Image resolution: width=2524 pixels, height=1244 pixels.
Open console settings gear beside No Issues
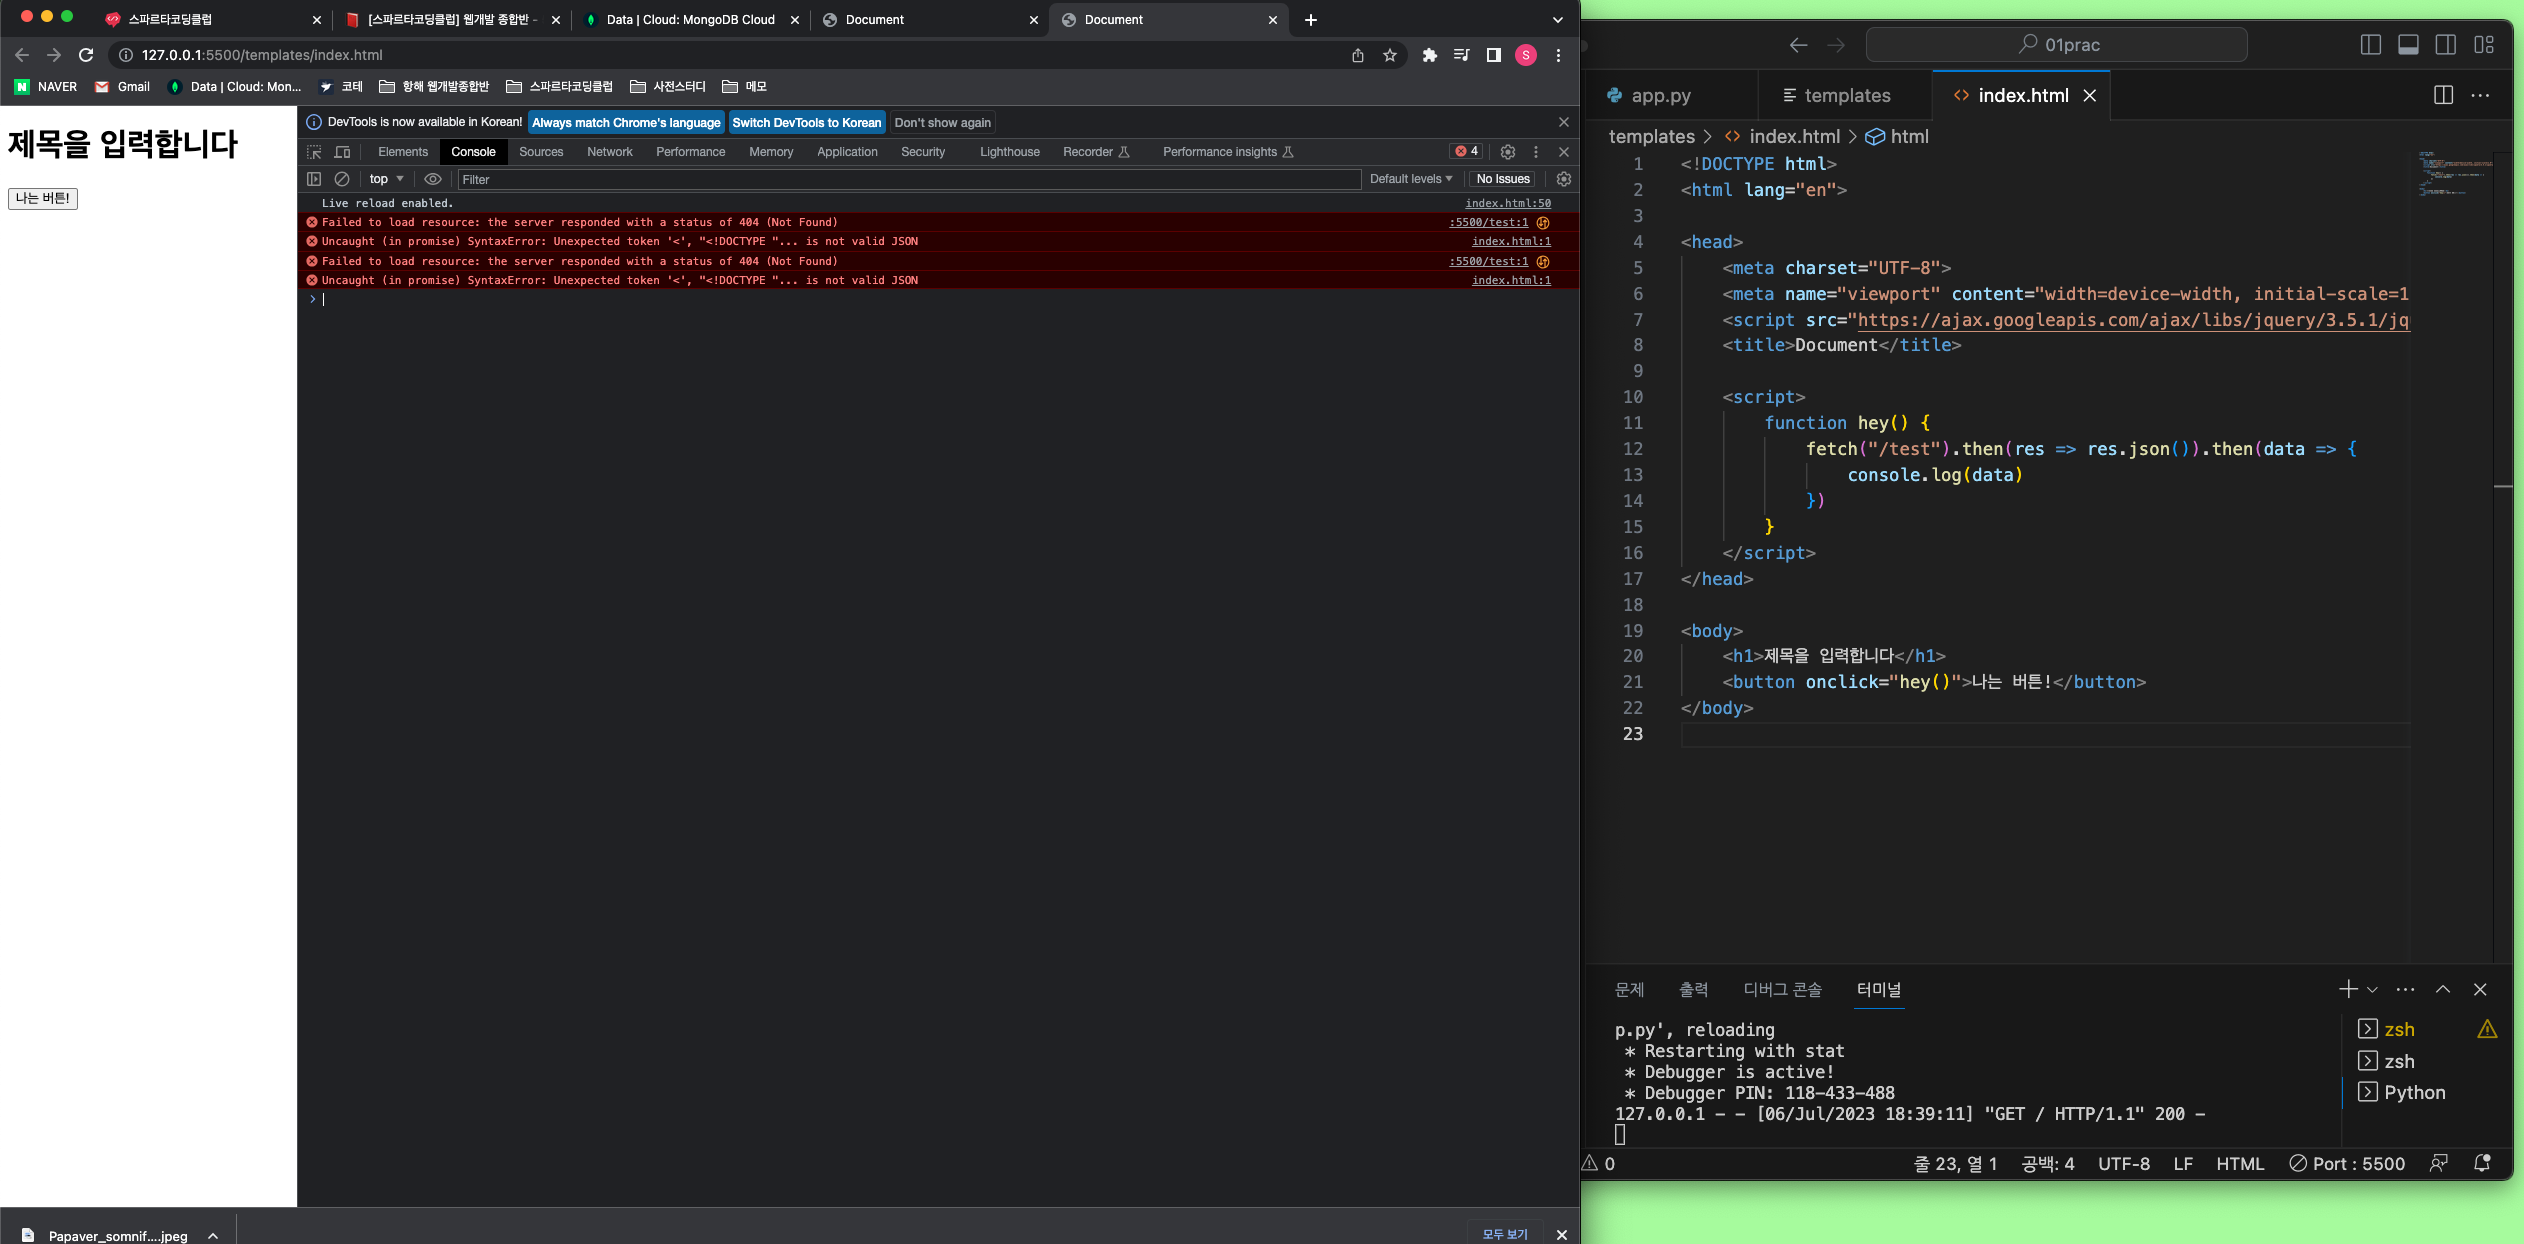point(1564,179)
